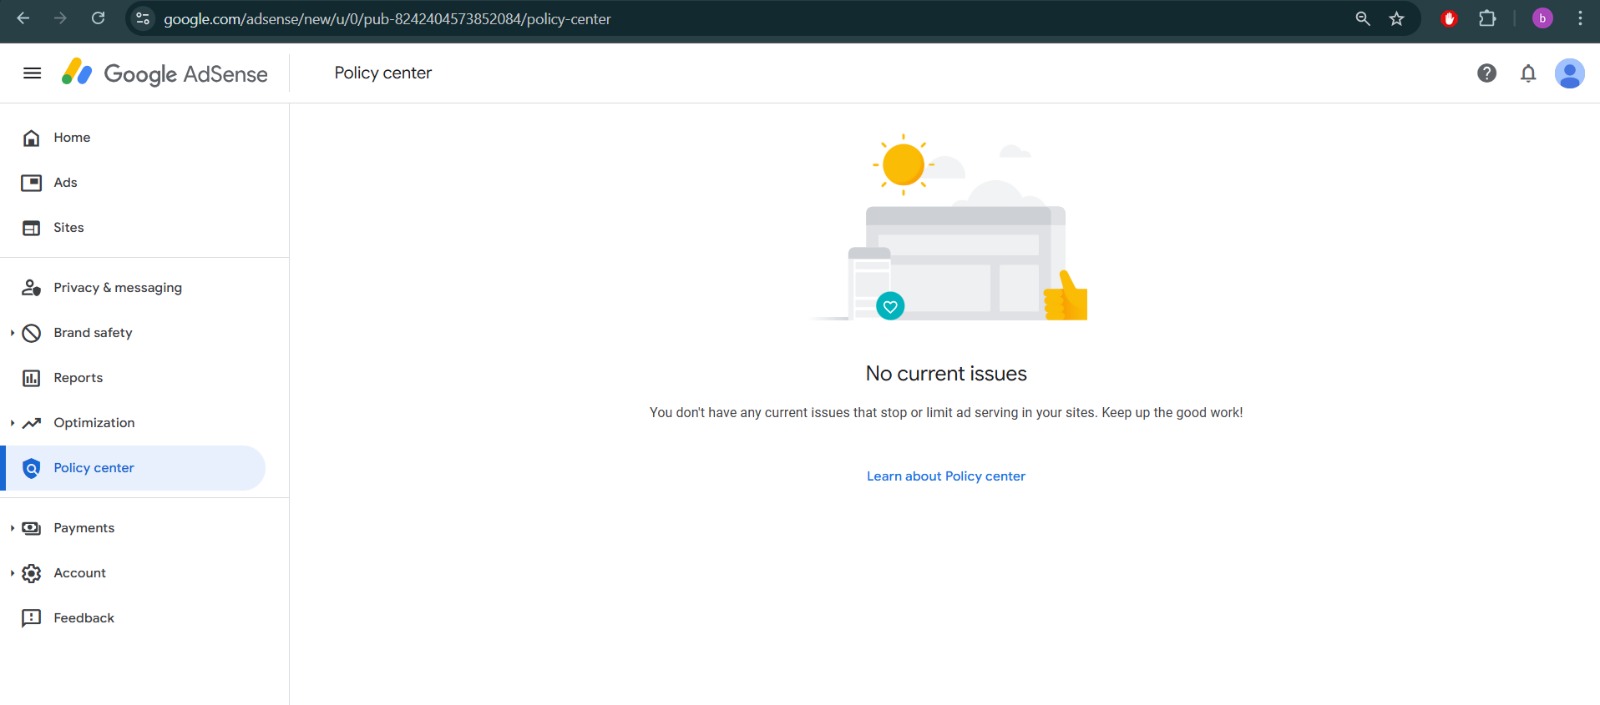
Task: Click the sun and thumbs-up illustration
Action: point(948,227)
